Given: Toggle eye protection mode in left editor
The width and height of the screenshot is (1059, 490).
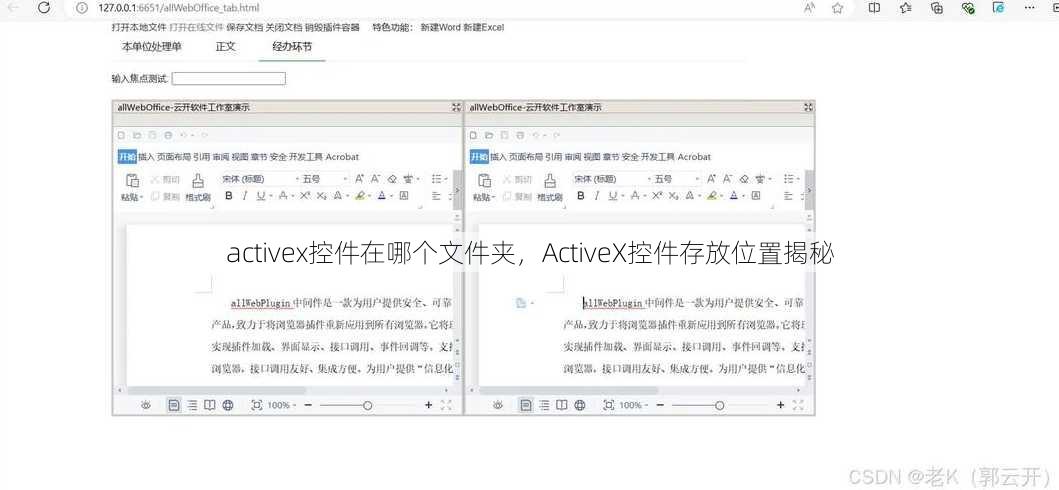Looking at the screenshot, I should point(146,405).
